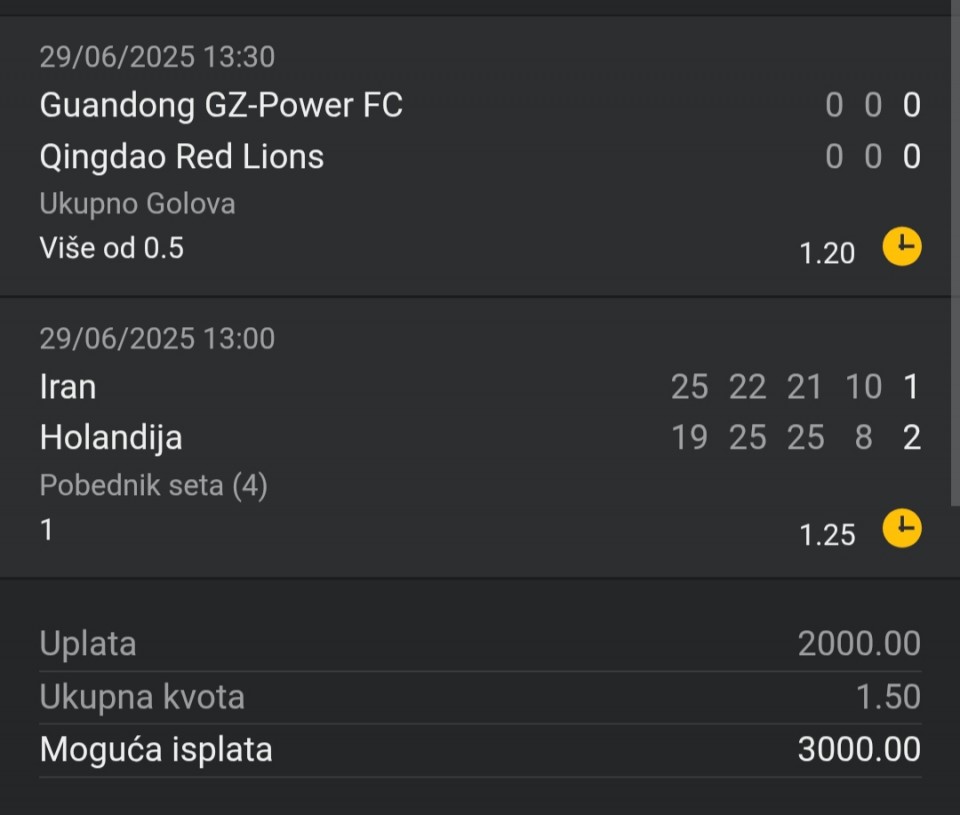960x815 pixels.
Task: Click Holandija's sets won total 2
Action: click(912, 438)
